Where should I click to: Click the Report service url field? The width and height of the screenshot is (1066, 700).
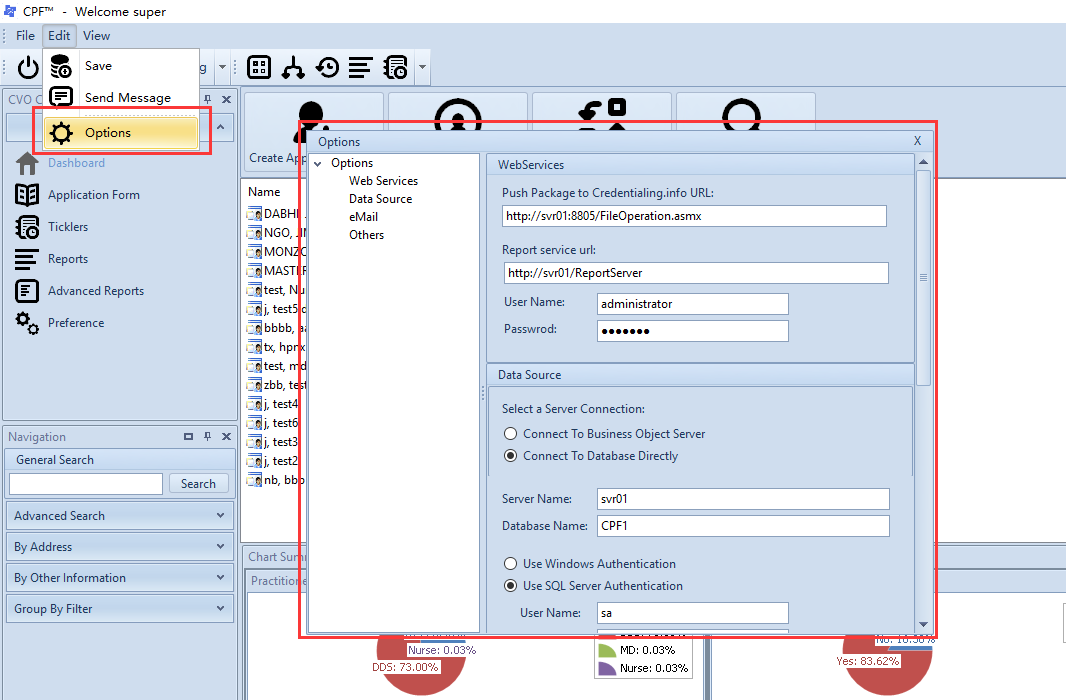pyautogui.click(x=696, y=273)
